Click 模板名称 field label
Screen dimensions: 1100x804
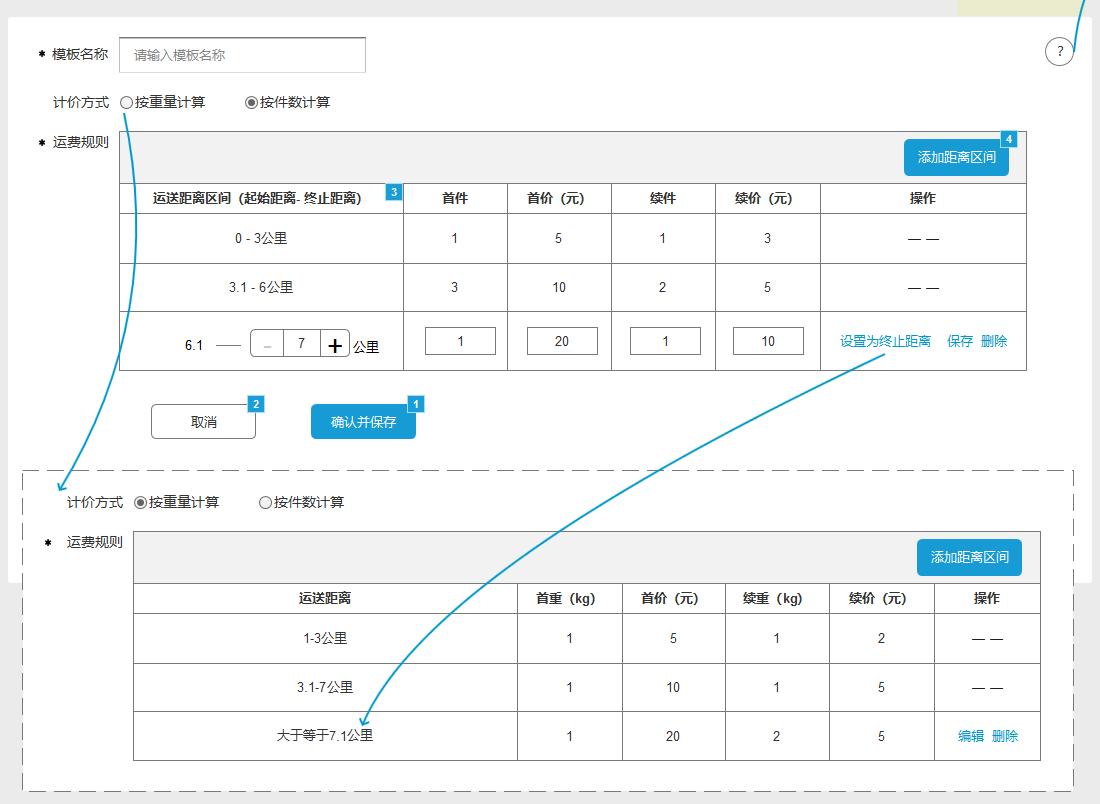pyautogui.click(x=79, y=55)
